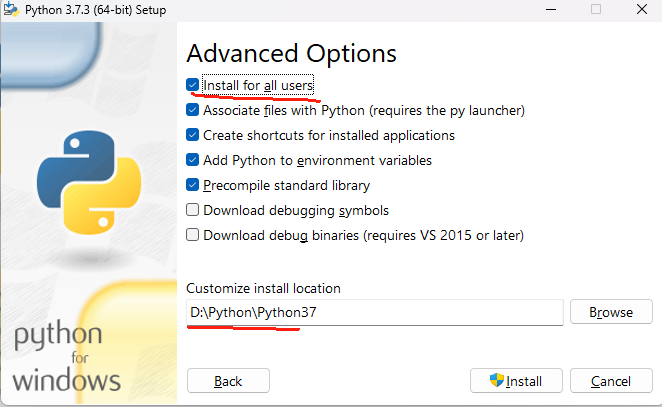Toggle Add Python to environment variables
The height and width of the screenshot is (407, 662).
(x=193, y=160)
